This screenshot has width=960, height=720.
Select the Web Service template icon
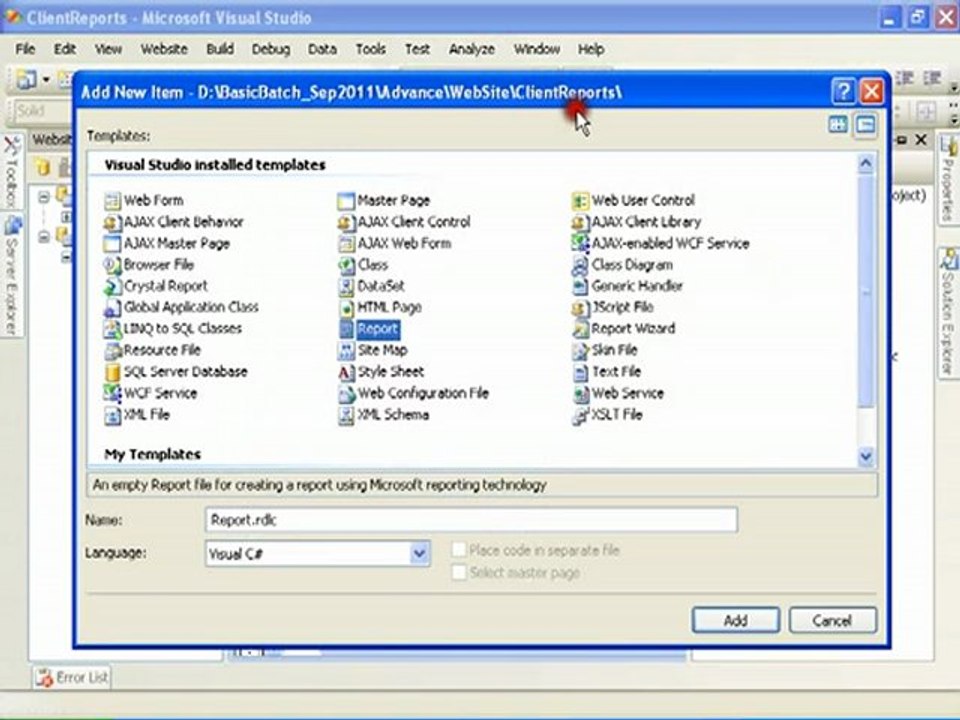(580, 393)
